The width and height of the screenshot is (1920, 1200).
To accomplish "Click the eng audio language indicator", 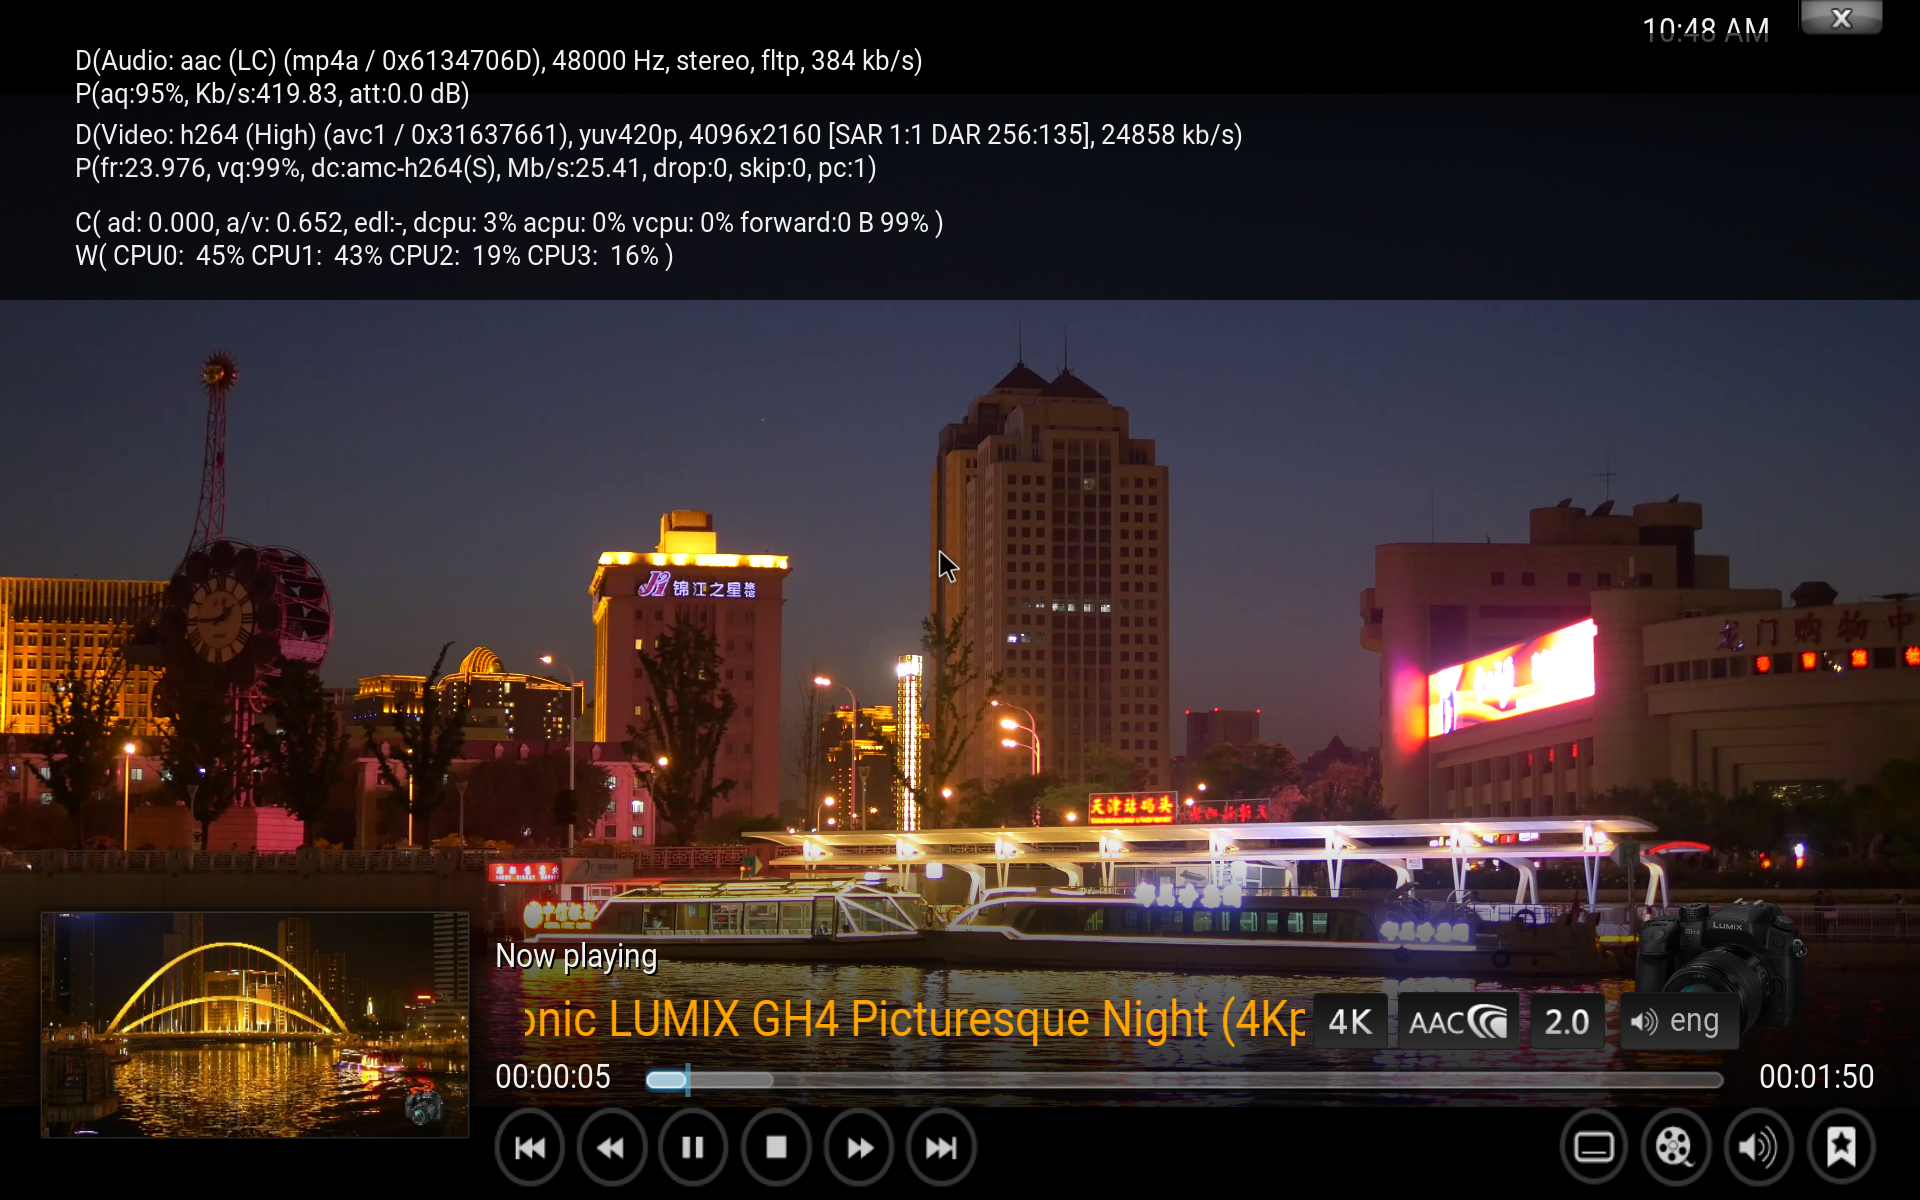I will pyautogui.click(x=1676, y=1022).
